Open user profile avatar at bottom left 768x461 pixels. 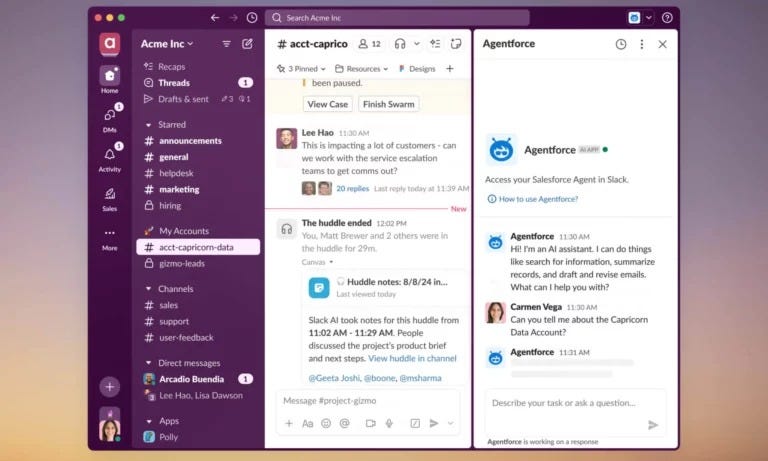[x=109, y=429]
